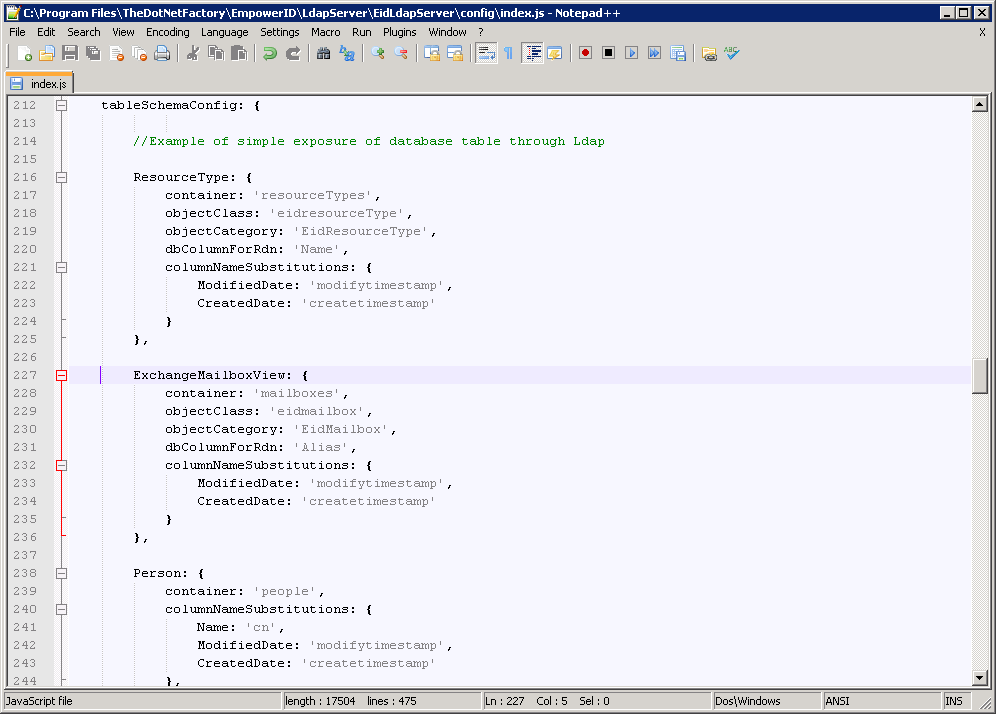Collapse the ExchangeMailboxView code block
The width and height of the screenshot is (996, 714).
click(61, 376)
